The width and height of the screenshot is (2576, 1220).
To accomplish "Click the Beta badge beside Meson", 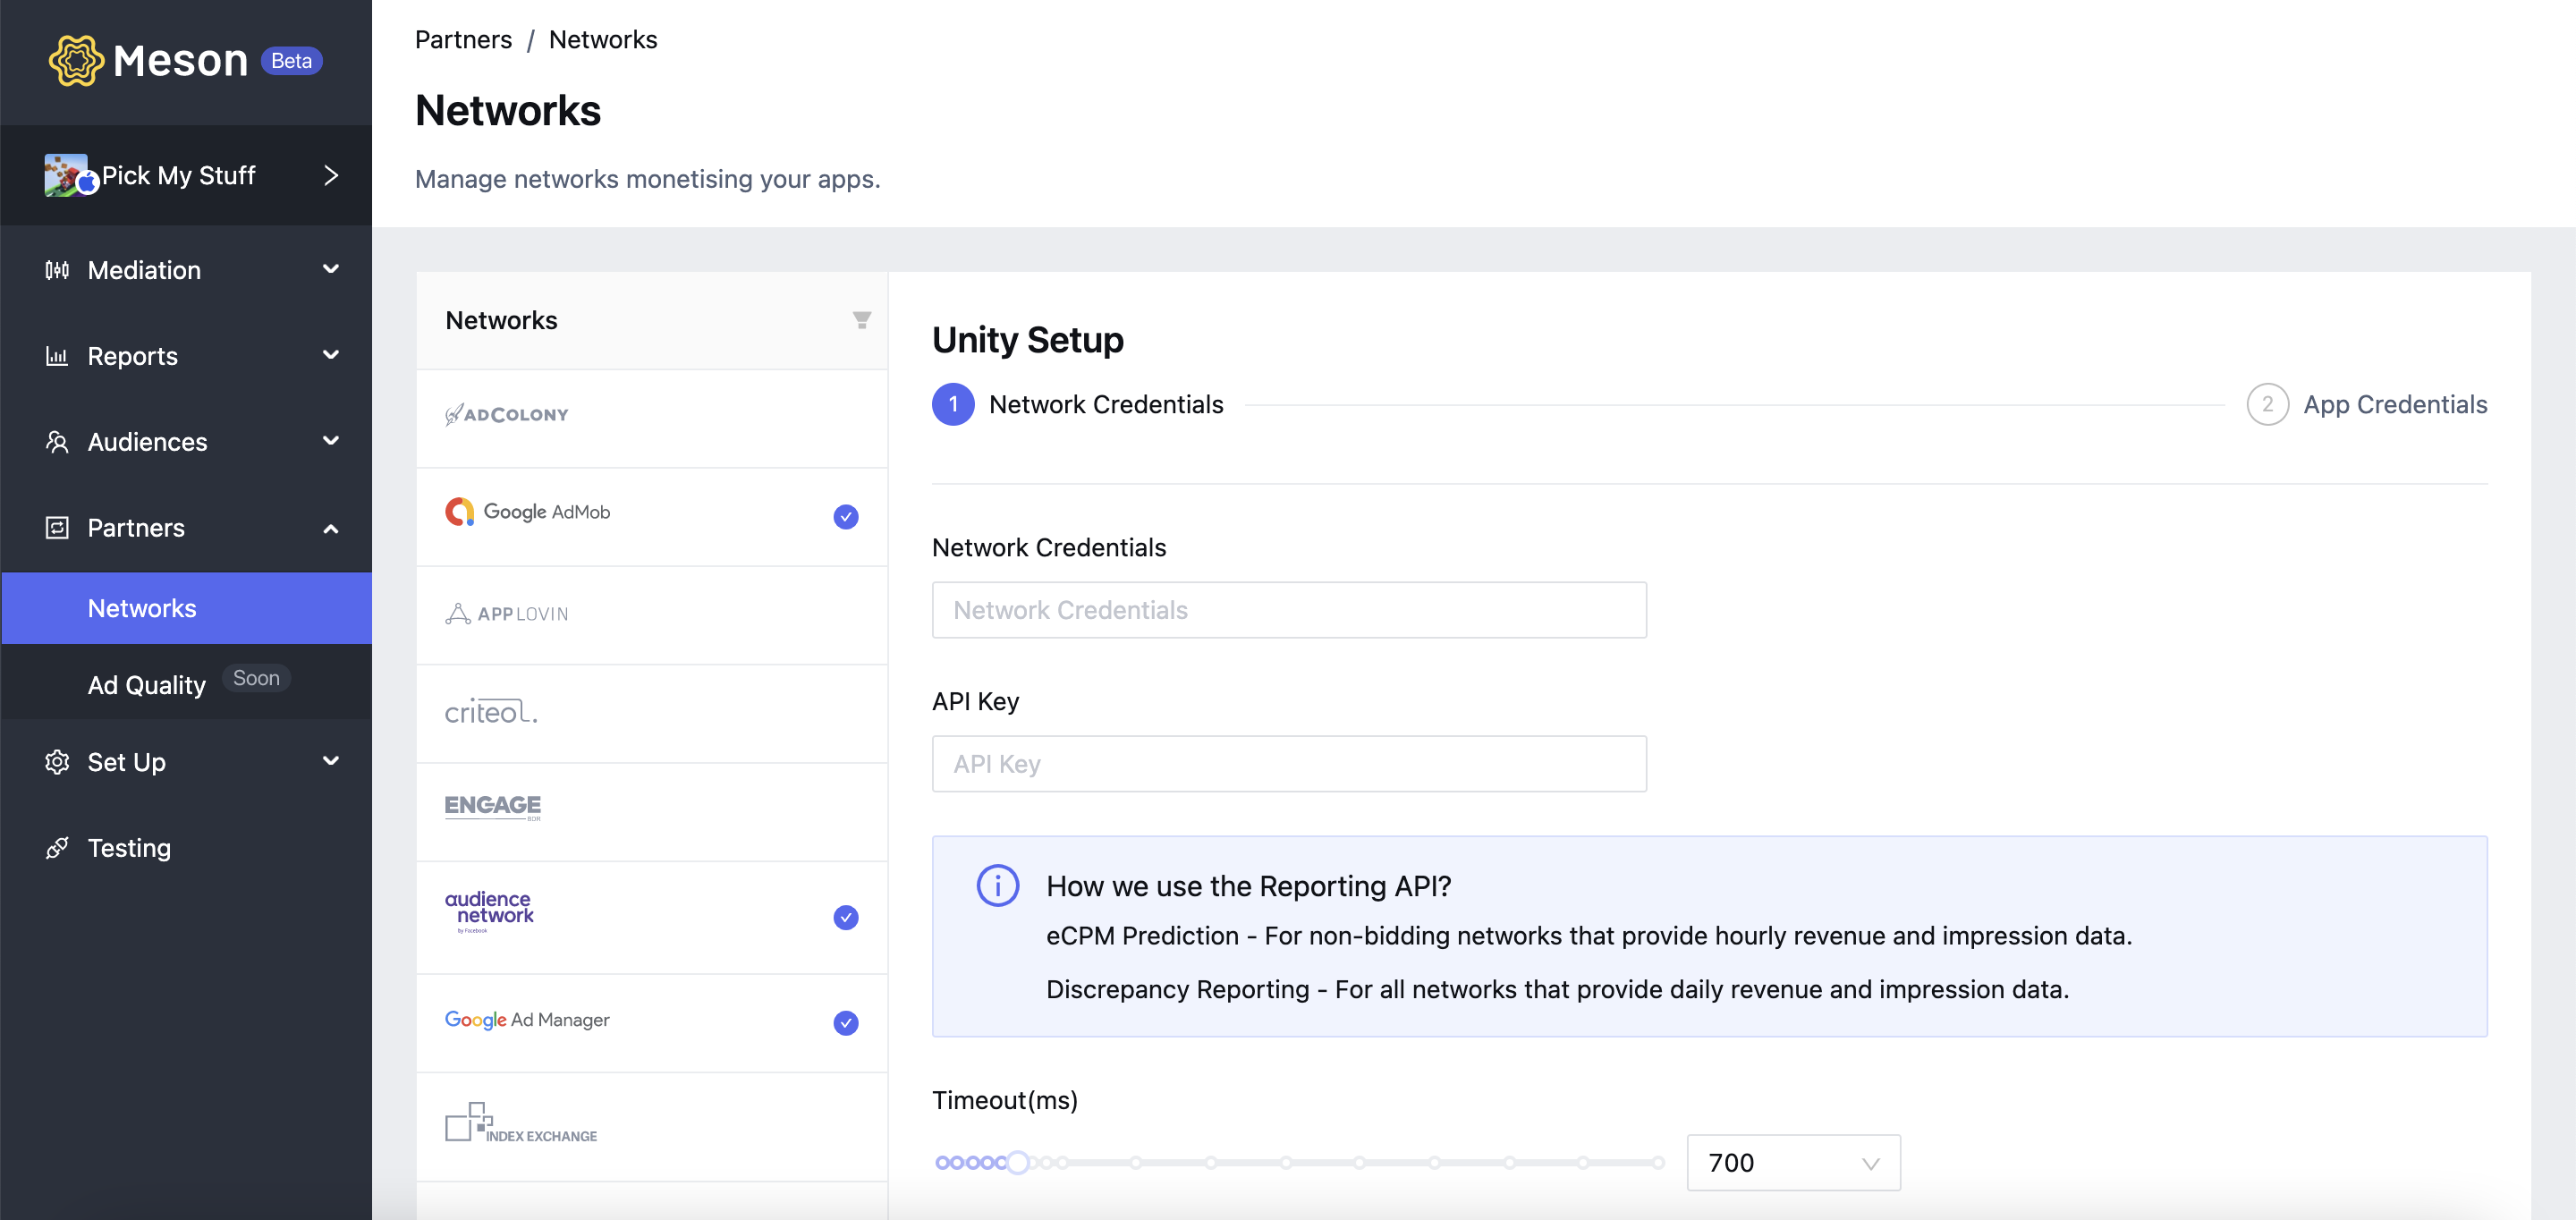I will pos(291,61).
